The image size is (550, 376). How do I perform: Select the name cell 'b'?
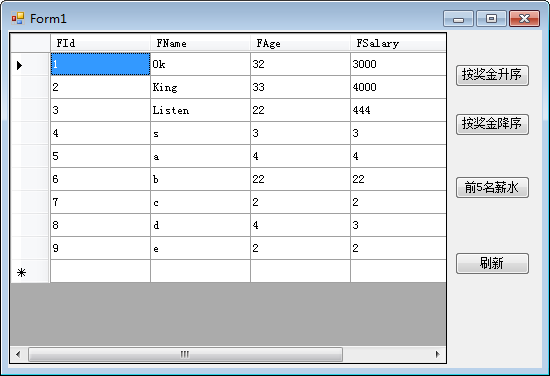coord(201,179)
